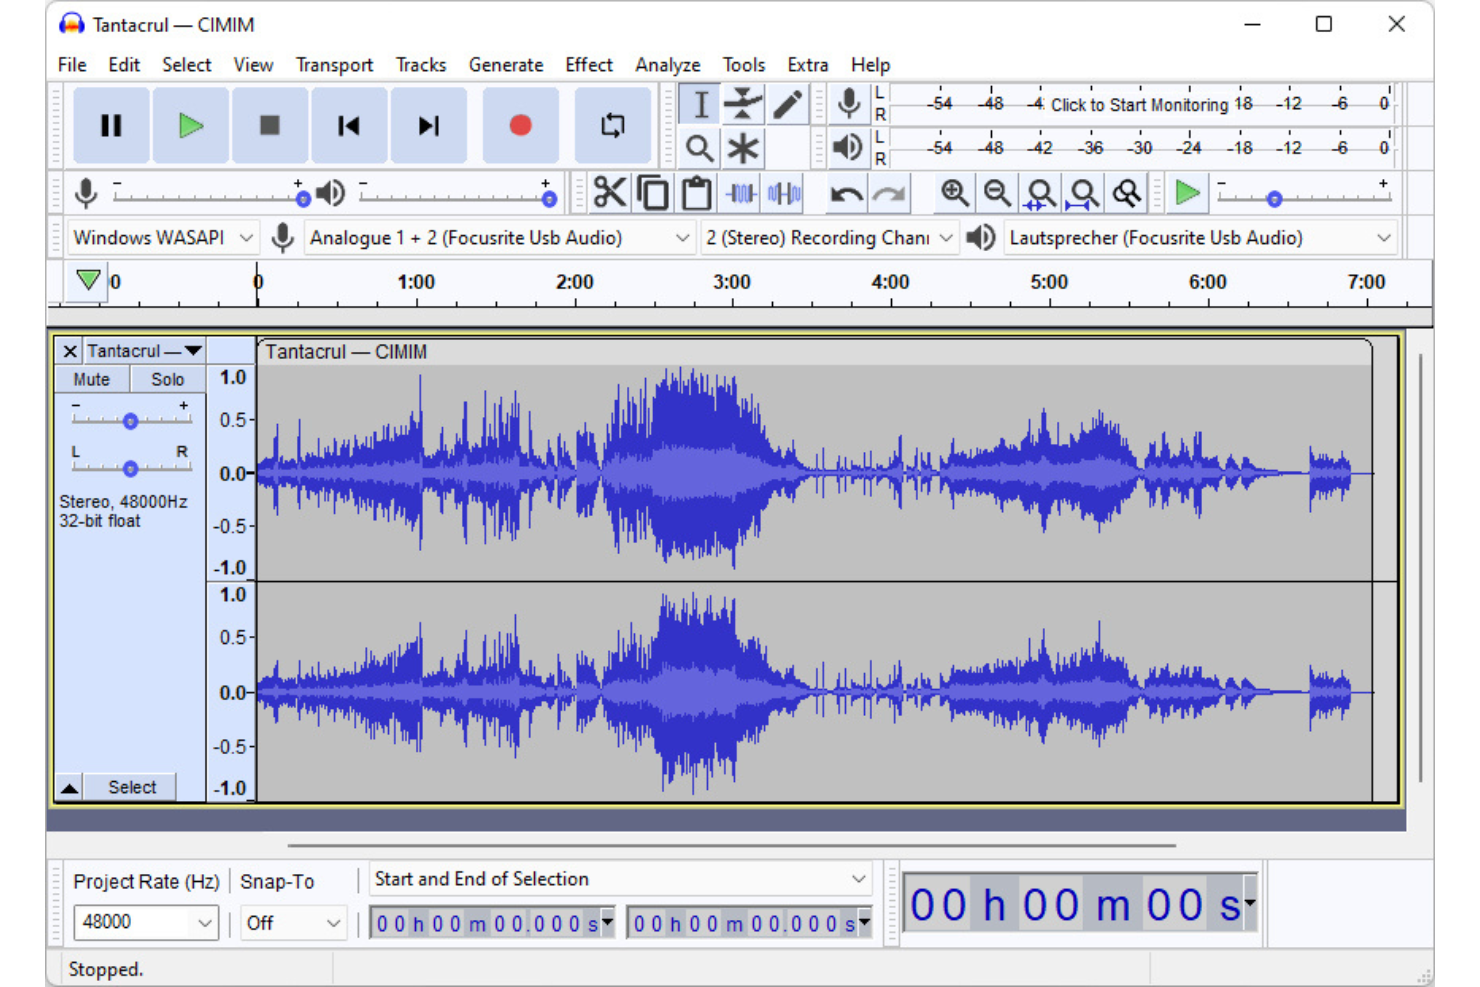Click the Cut scissors icon
The image size is (1480, 987).
pyautogui.click(x=609, y=192)
